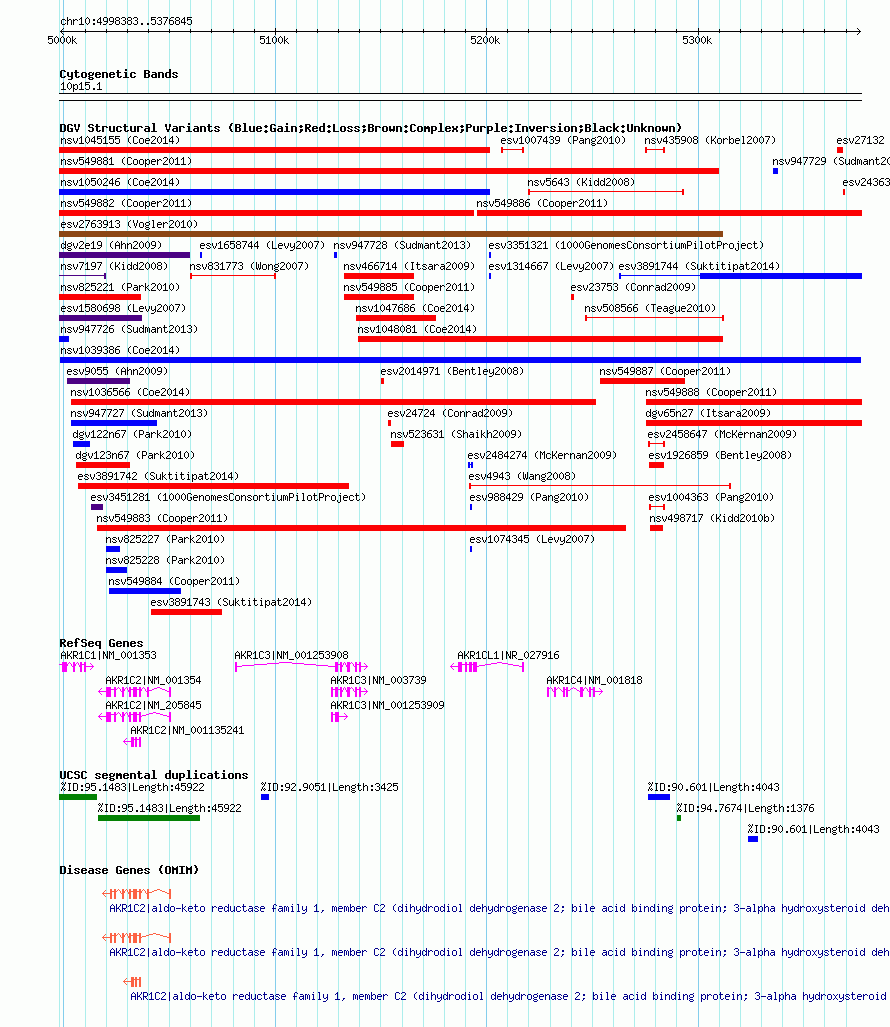Select variant nsv1036566 (Coe2014)
This screenshot has width=890, height=1027.
coord(130,392)
